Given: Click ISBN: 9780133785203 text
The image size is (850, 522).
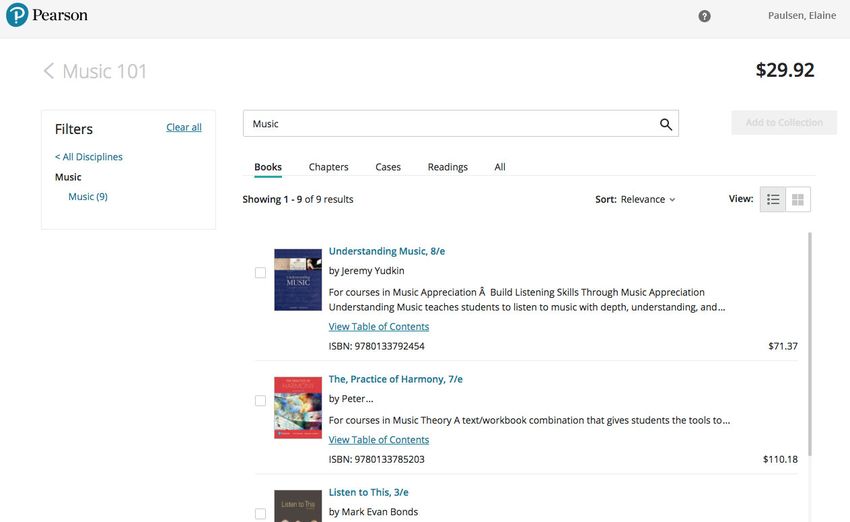Looking at the screenshot, I should tap(377, 460).
